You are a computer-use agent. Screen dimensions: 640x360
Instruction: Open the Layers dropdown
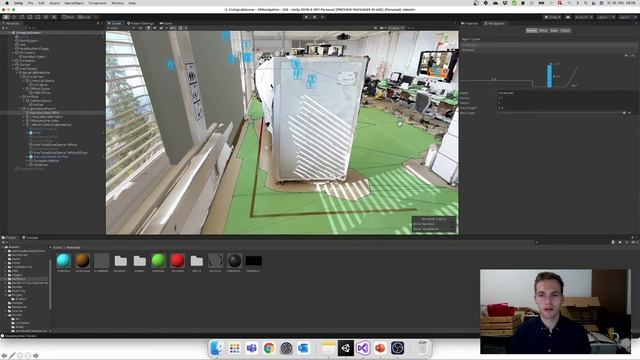(605, 17)
